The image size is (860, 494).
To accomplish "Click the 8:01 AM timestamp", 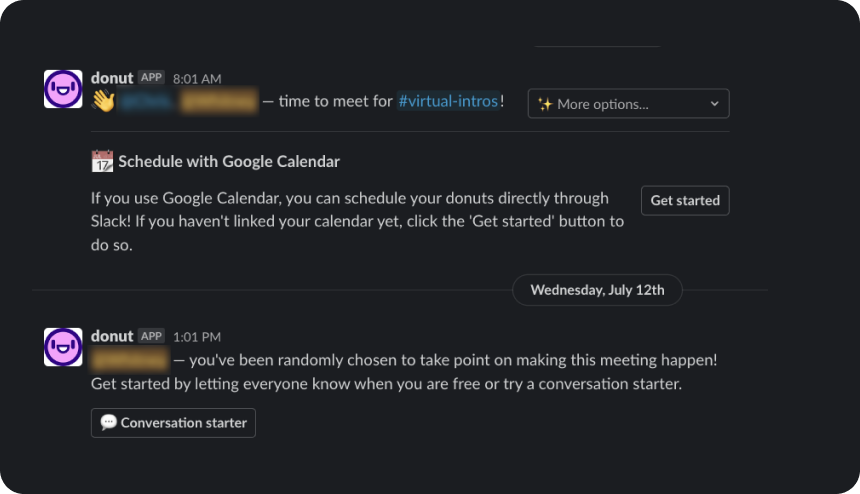I will 197,79.
